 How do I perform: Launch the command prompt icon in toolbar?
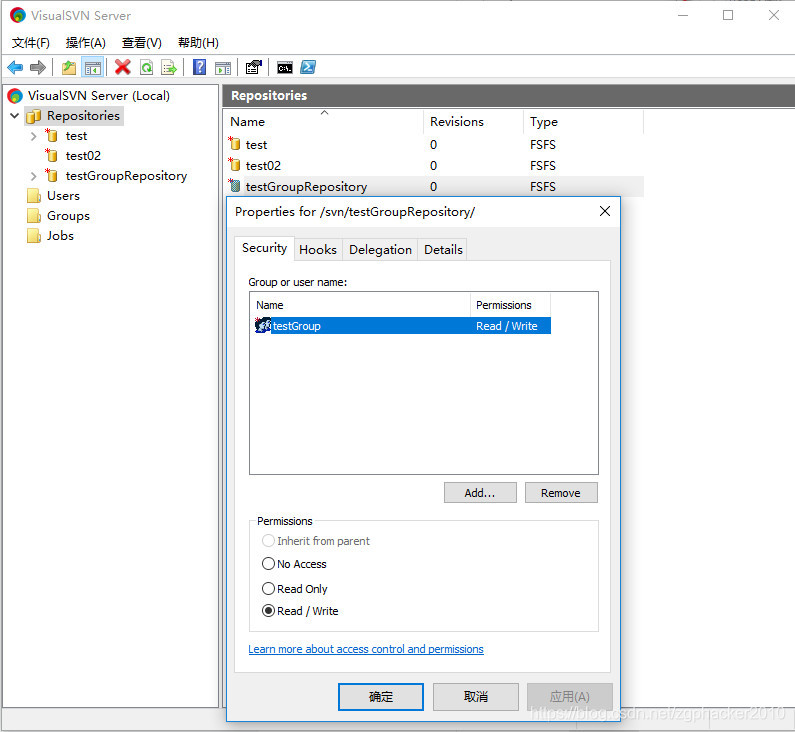tap(284, 67)
